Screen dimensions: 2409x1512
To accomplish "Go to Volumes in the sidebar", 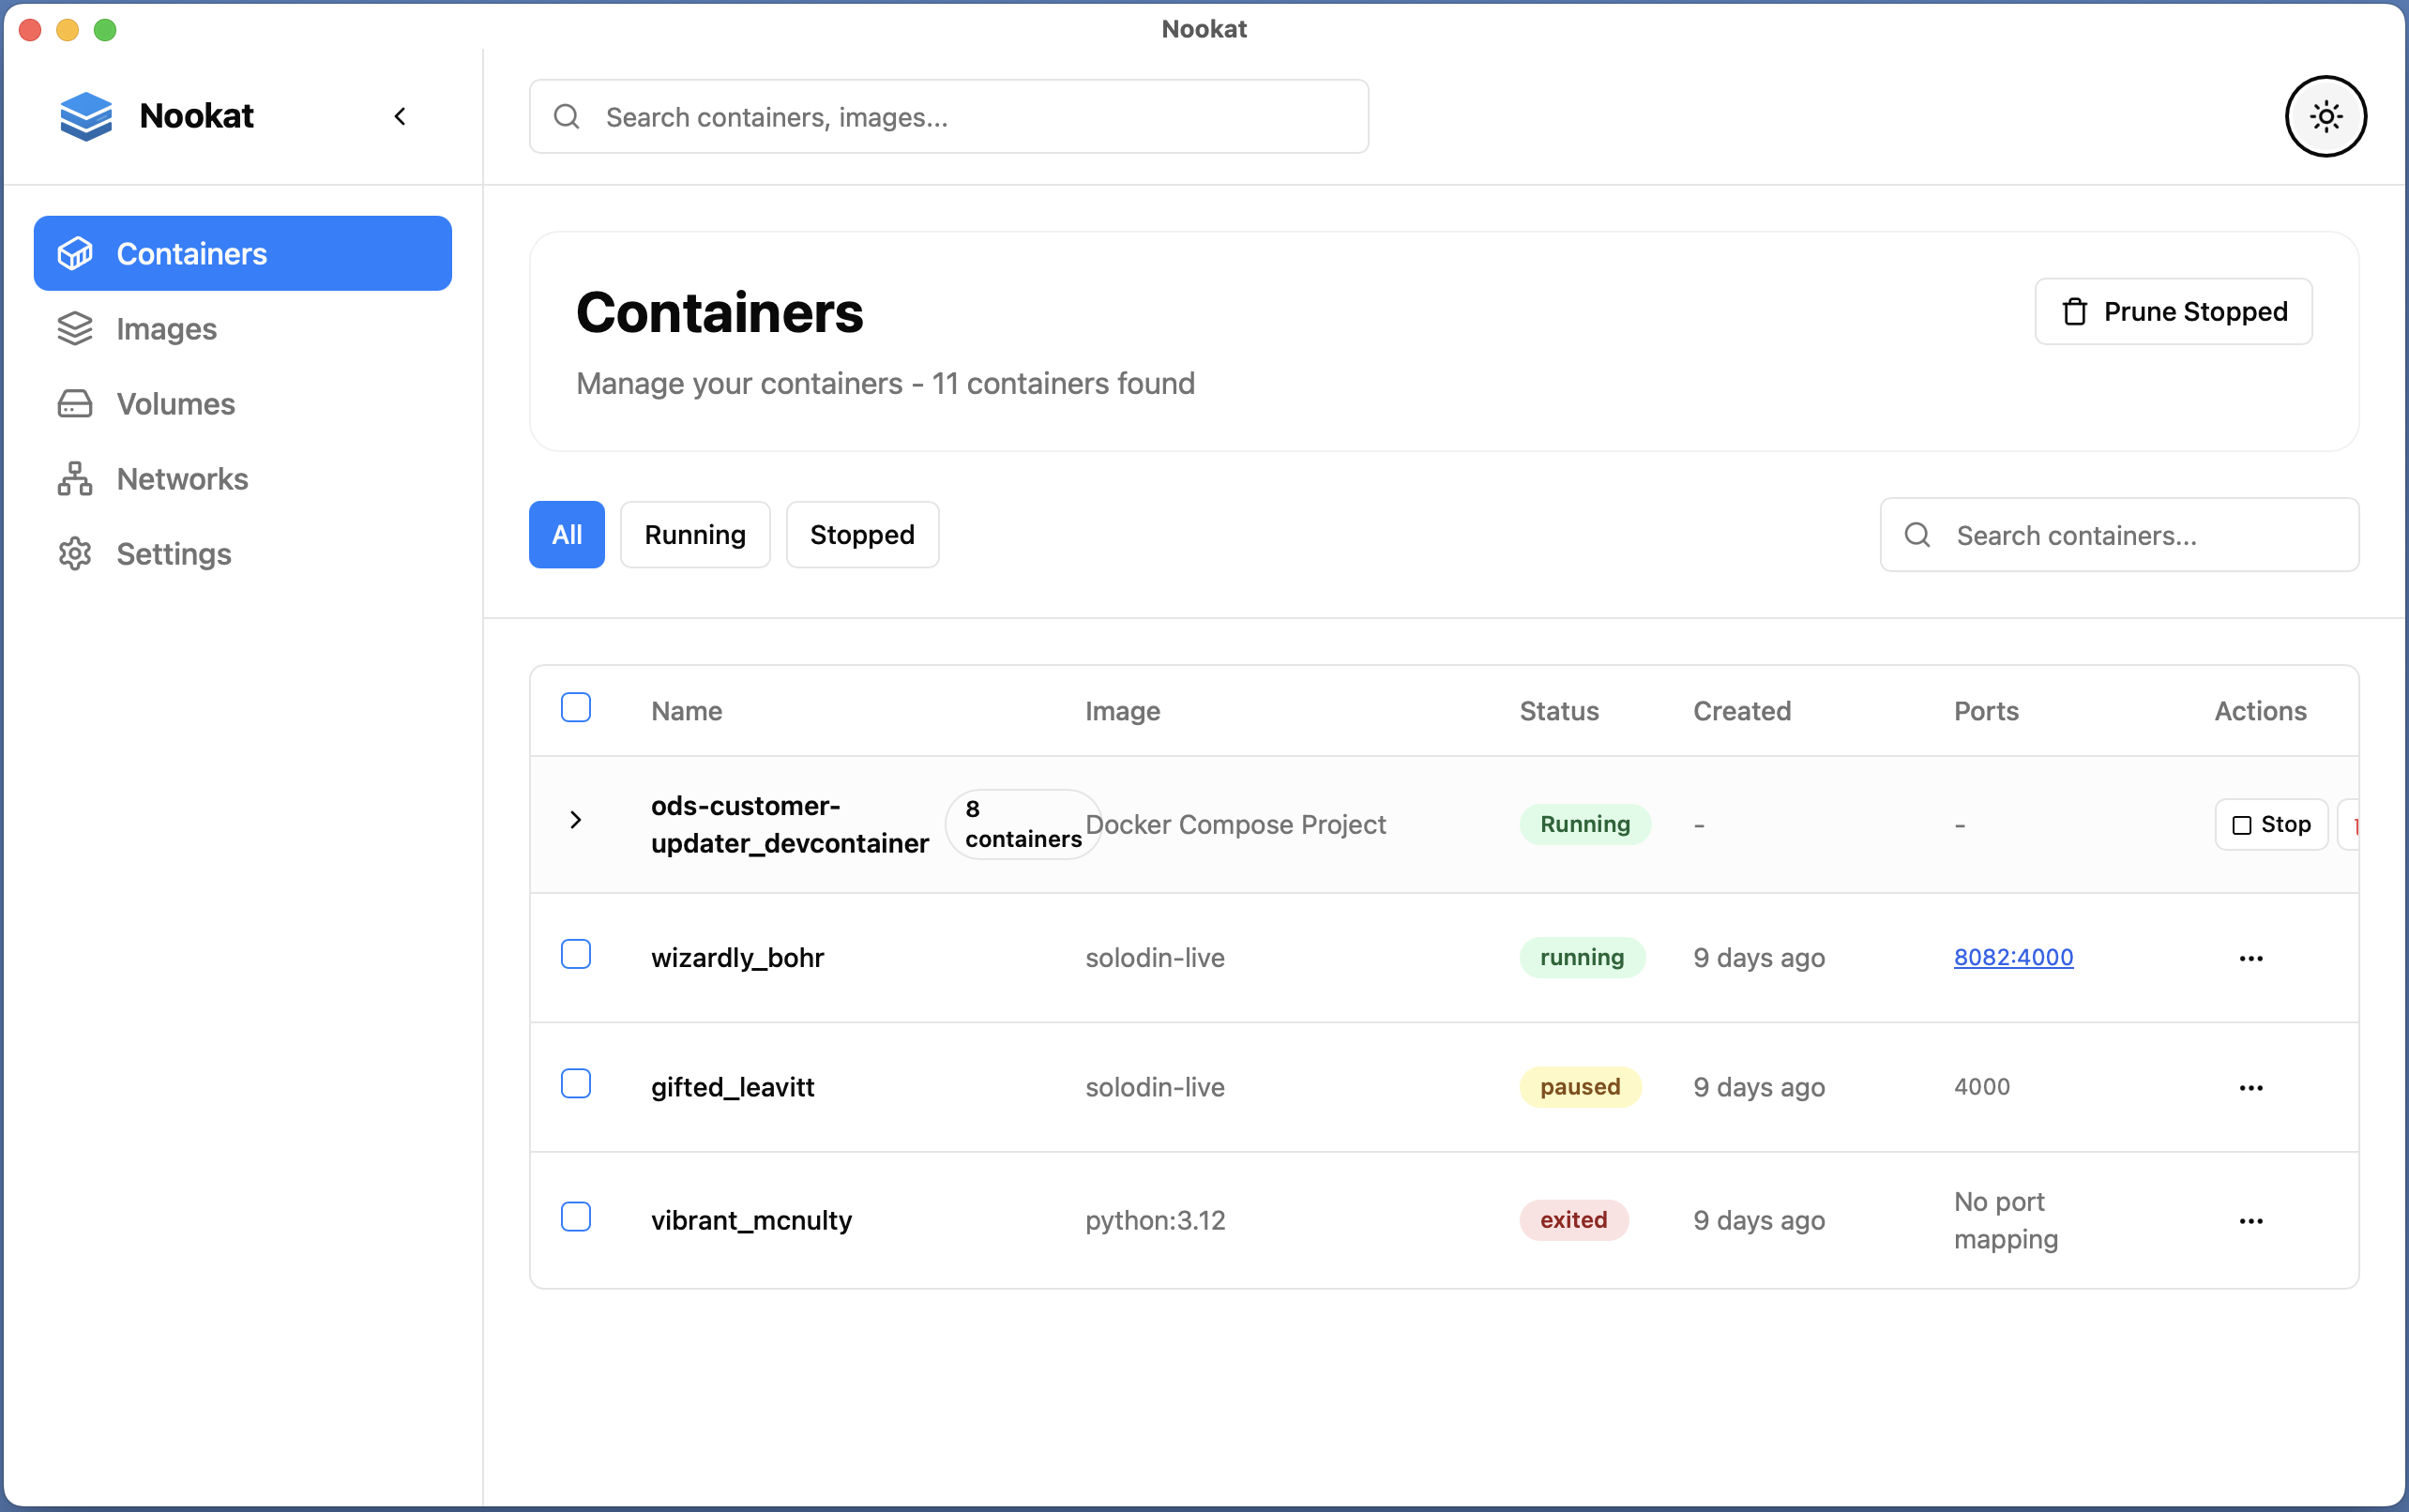I will click(175, 404).
